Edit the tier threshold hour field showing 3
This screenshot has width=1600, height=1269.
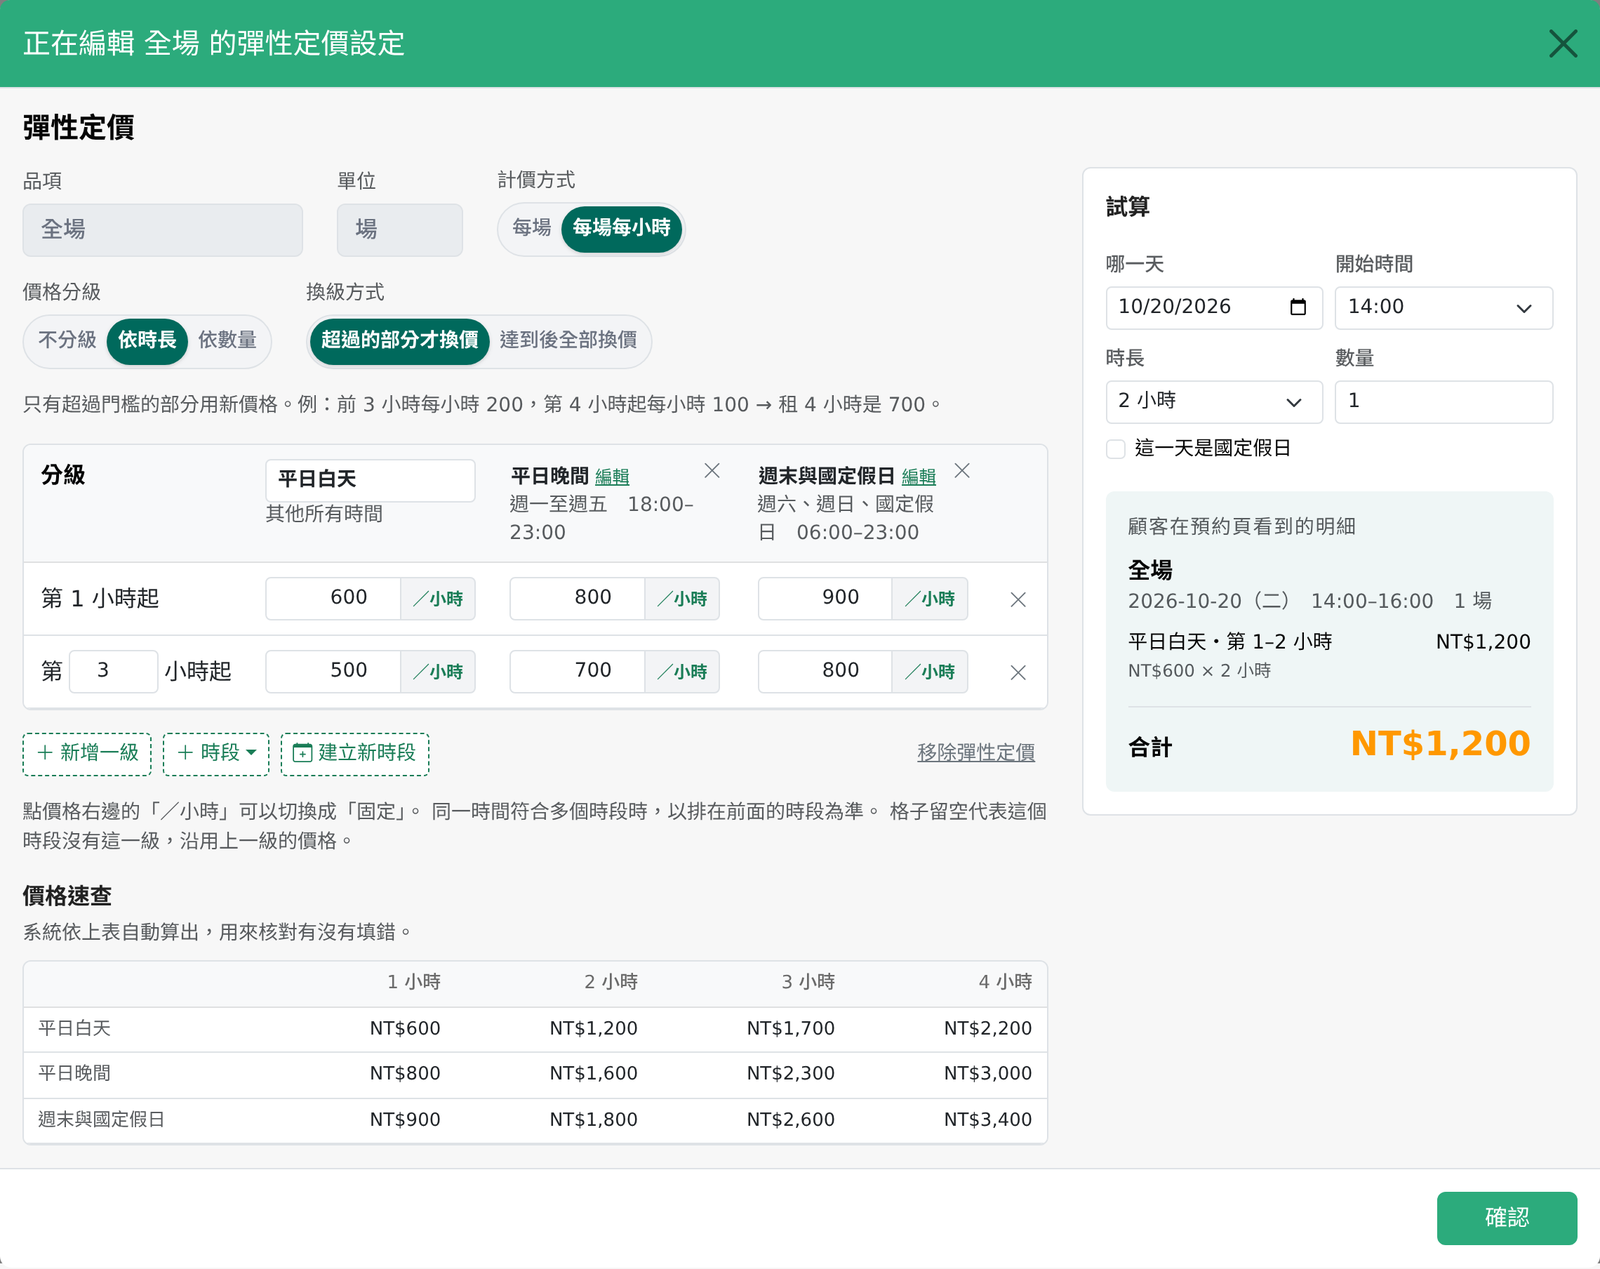113,672
